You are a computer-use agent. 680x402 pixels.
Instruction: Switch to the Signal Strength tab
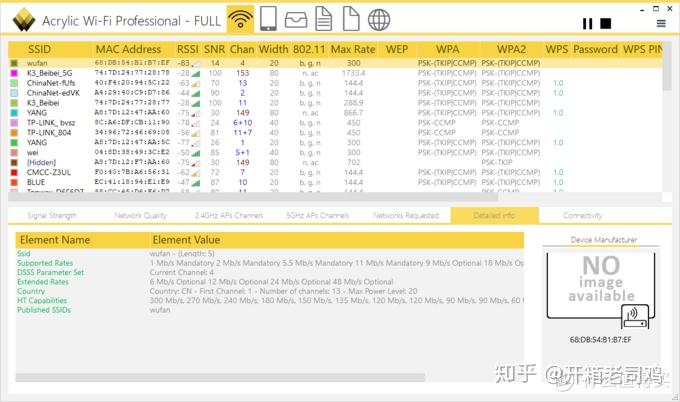click(x=52, y=216)
